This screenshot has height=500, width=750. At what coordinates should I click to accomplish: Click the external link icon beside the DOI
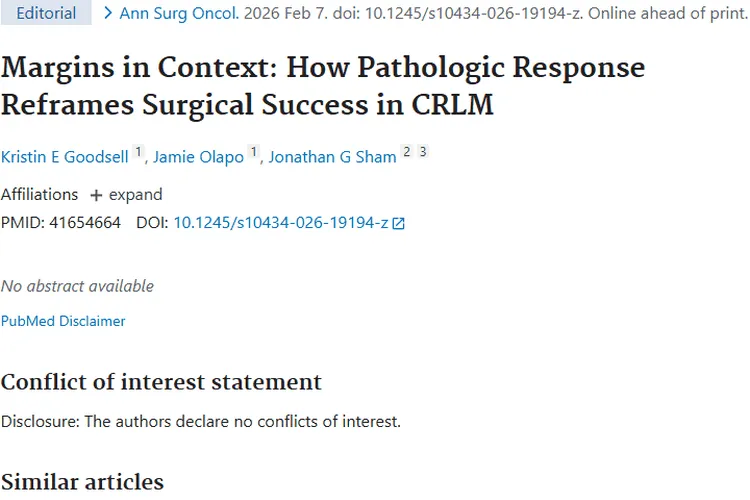coord(399,224)
